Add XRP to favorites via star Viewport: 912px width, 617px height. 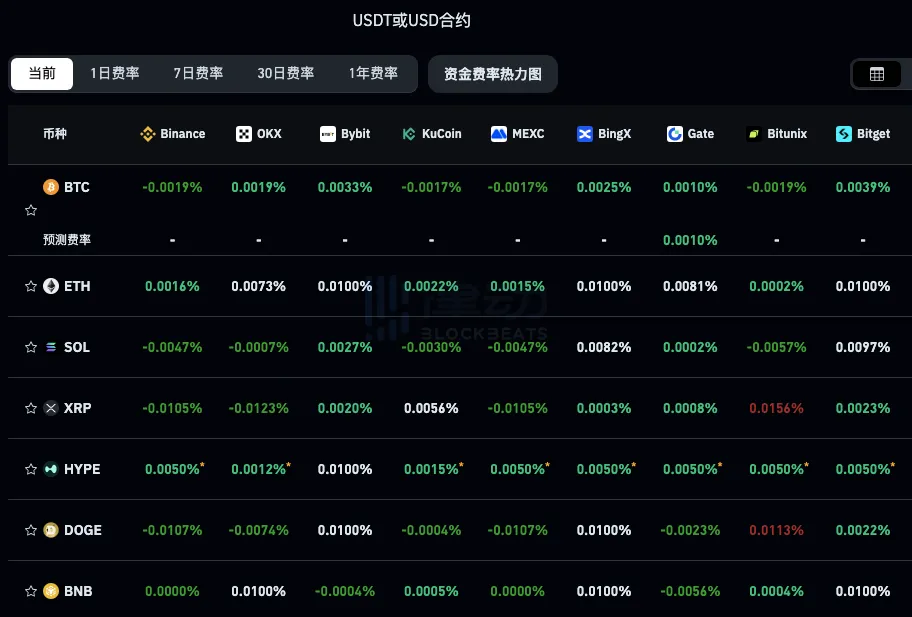pos(31,408)
